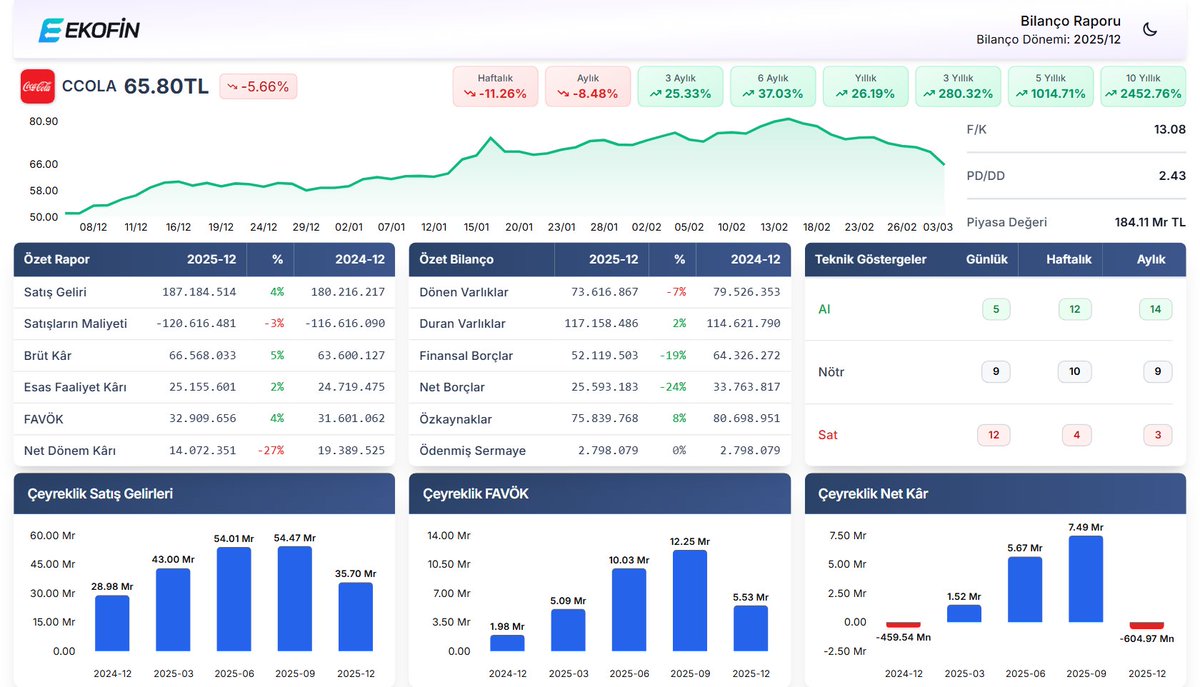Click the Özet Bilanço table header

tap(457, 259)
